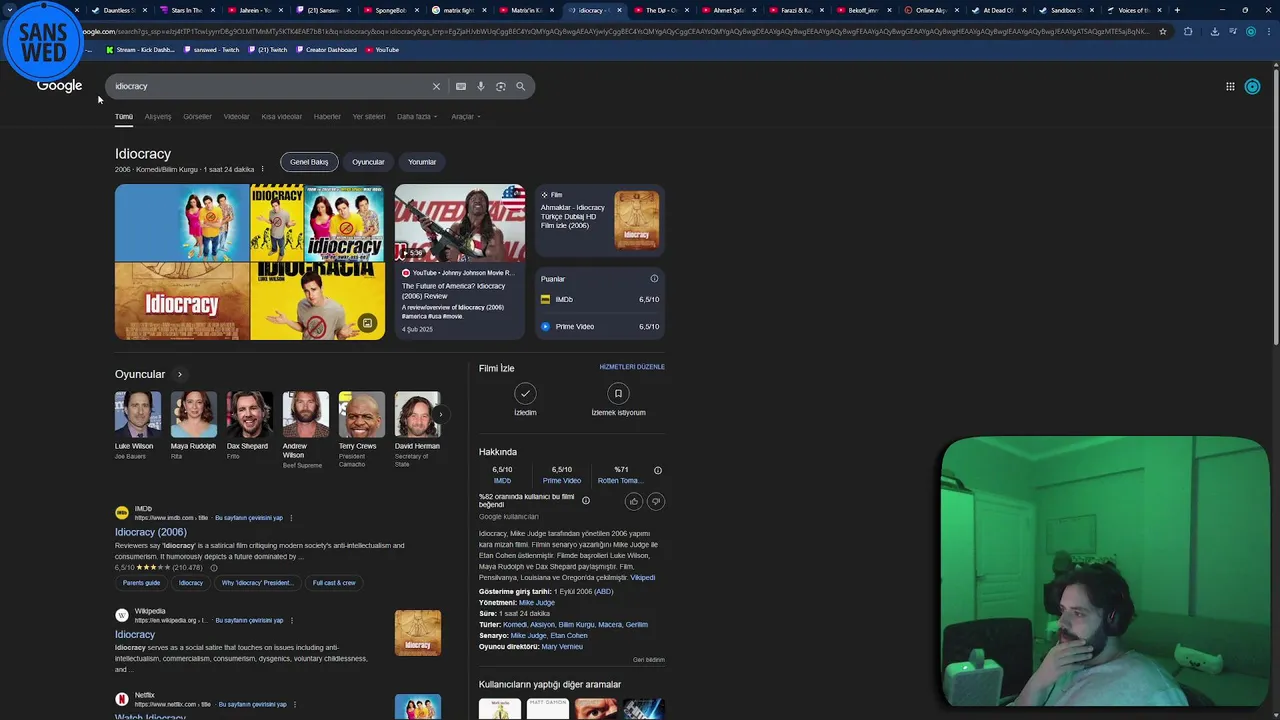Click HİZMETLERİ DÜZENLE link

(632, 367)
